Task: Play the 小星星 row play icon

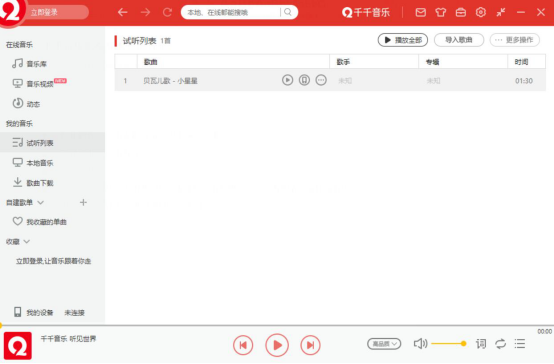Action: point(288,80)
